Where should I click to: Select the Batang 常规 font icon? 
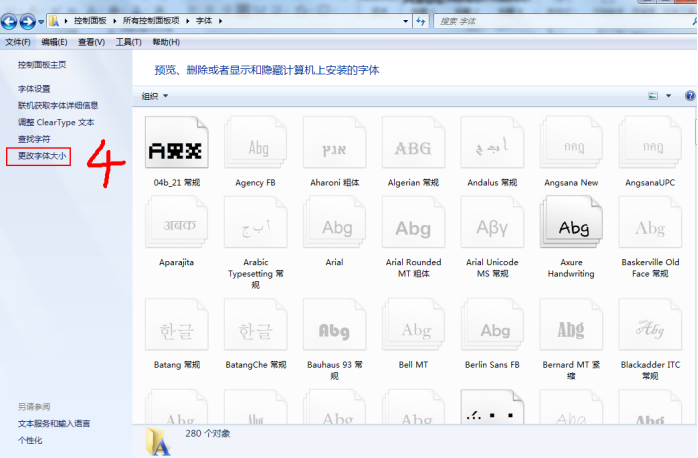[x=177, y=324]
